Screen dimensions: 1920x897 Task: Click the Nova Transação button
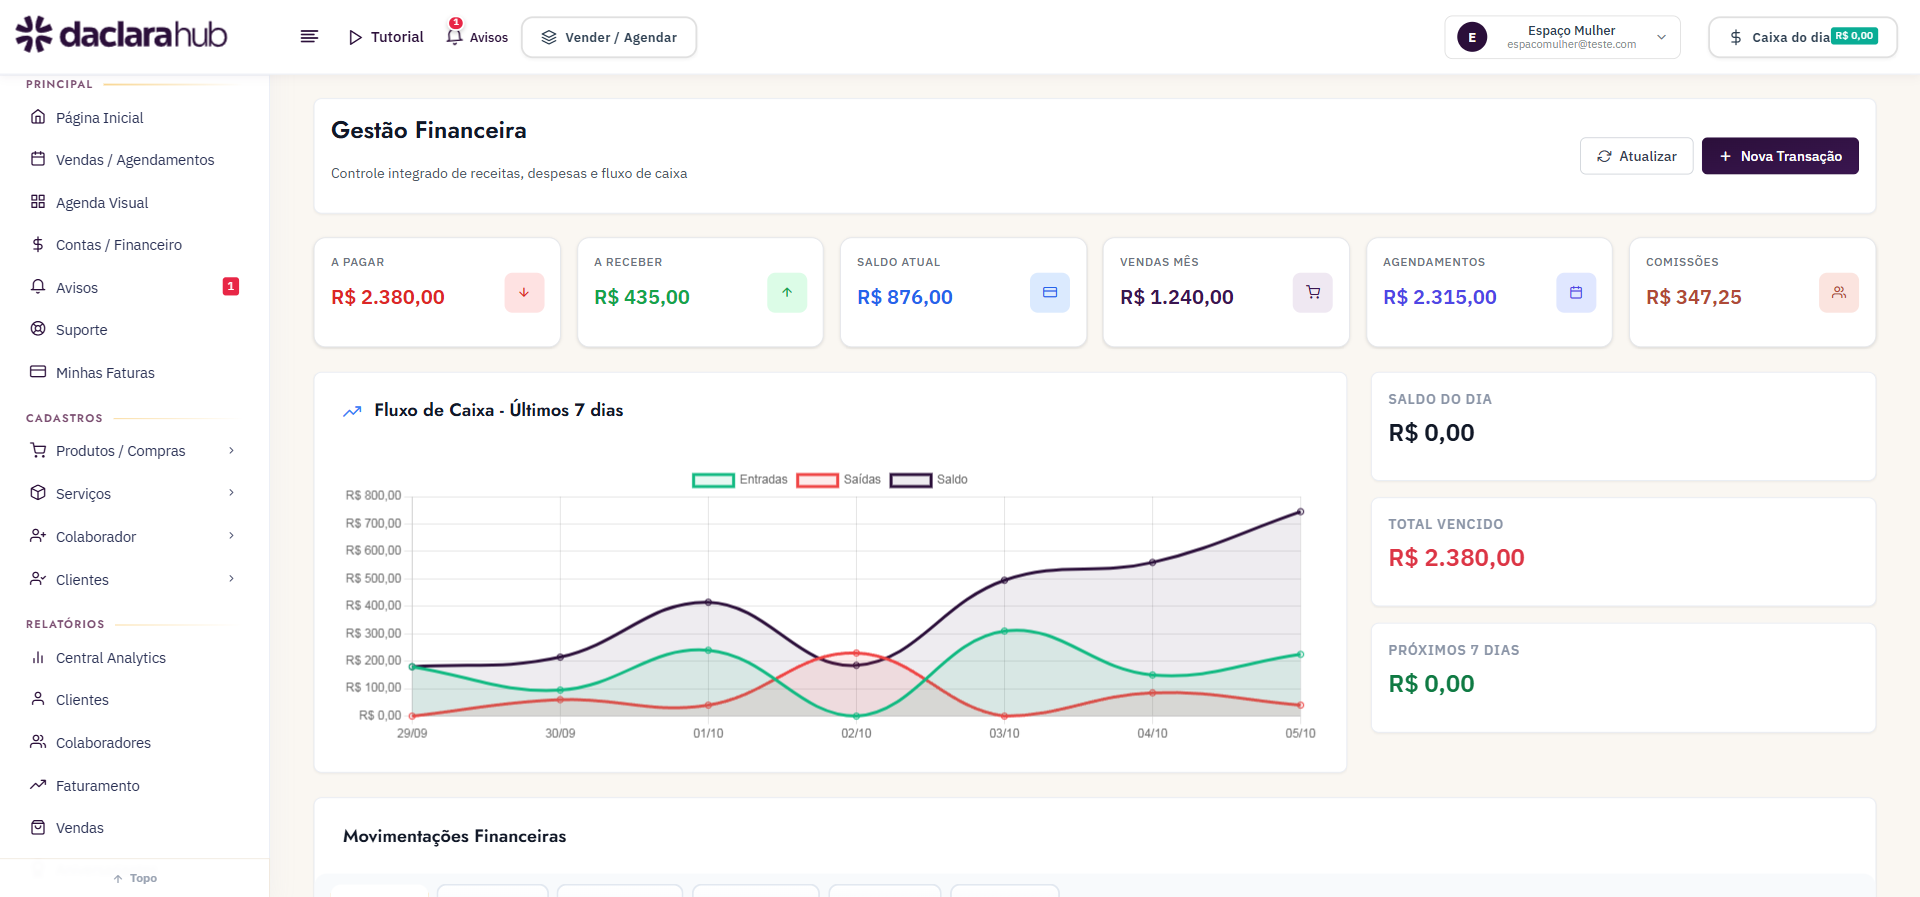[x=1780, y=156]
